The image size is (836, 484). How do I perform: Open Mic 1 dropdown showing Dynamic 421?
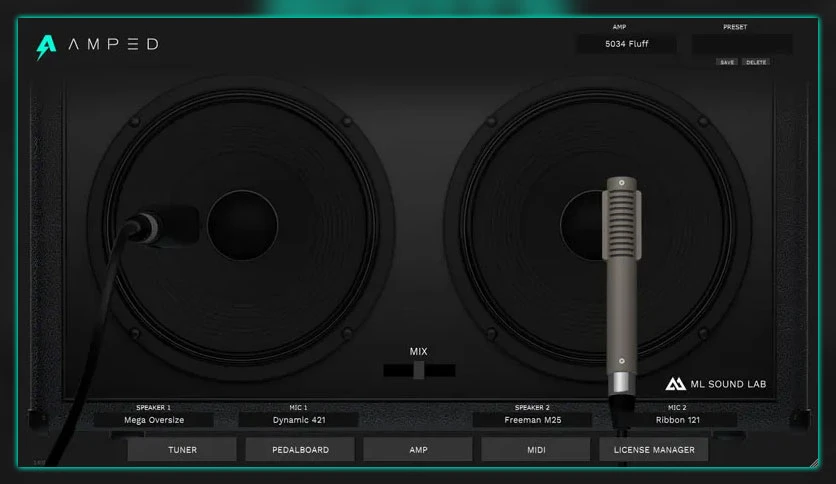click(x=299, y=420)
